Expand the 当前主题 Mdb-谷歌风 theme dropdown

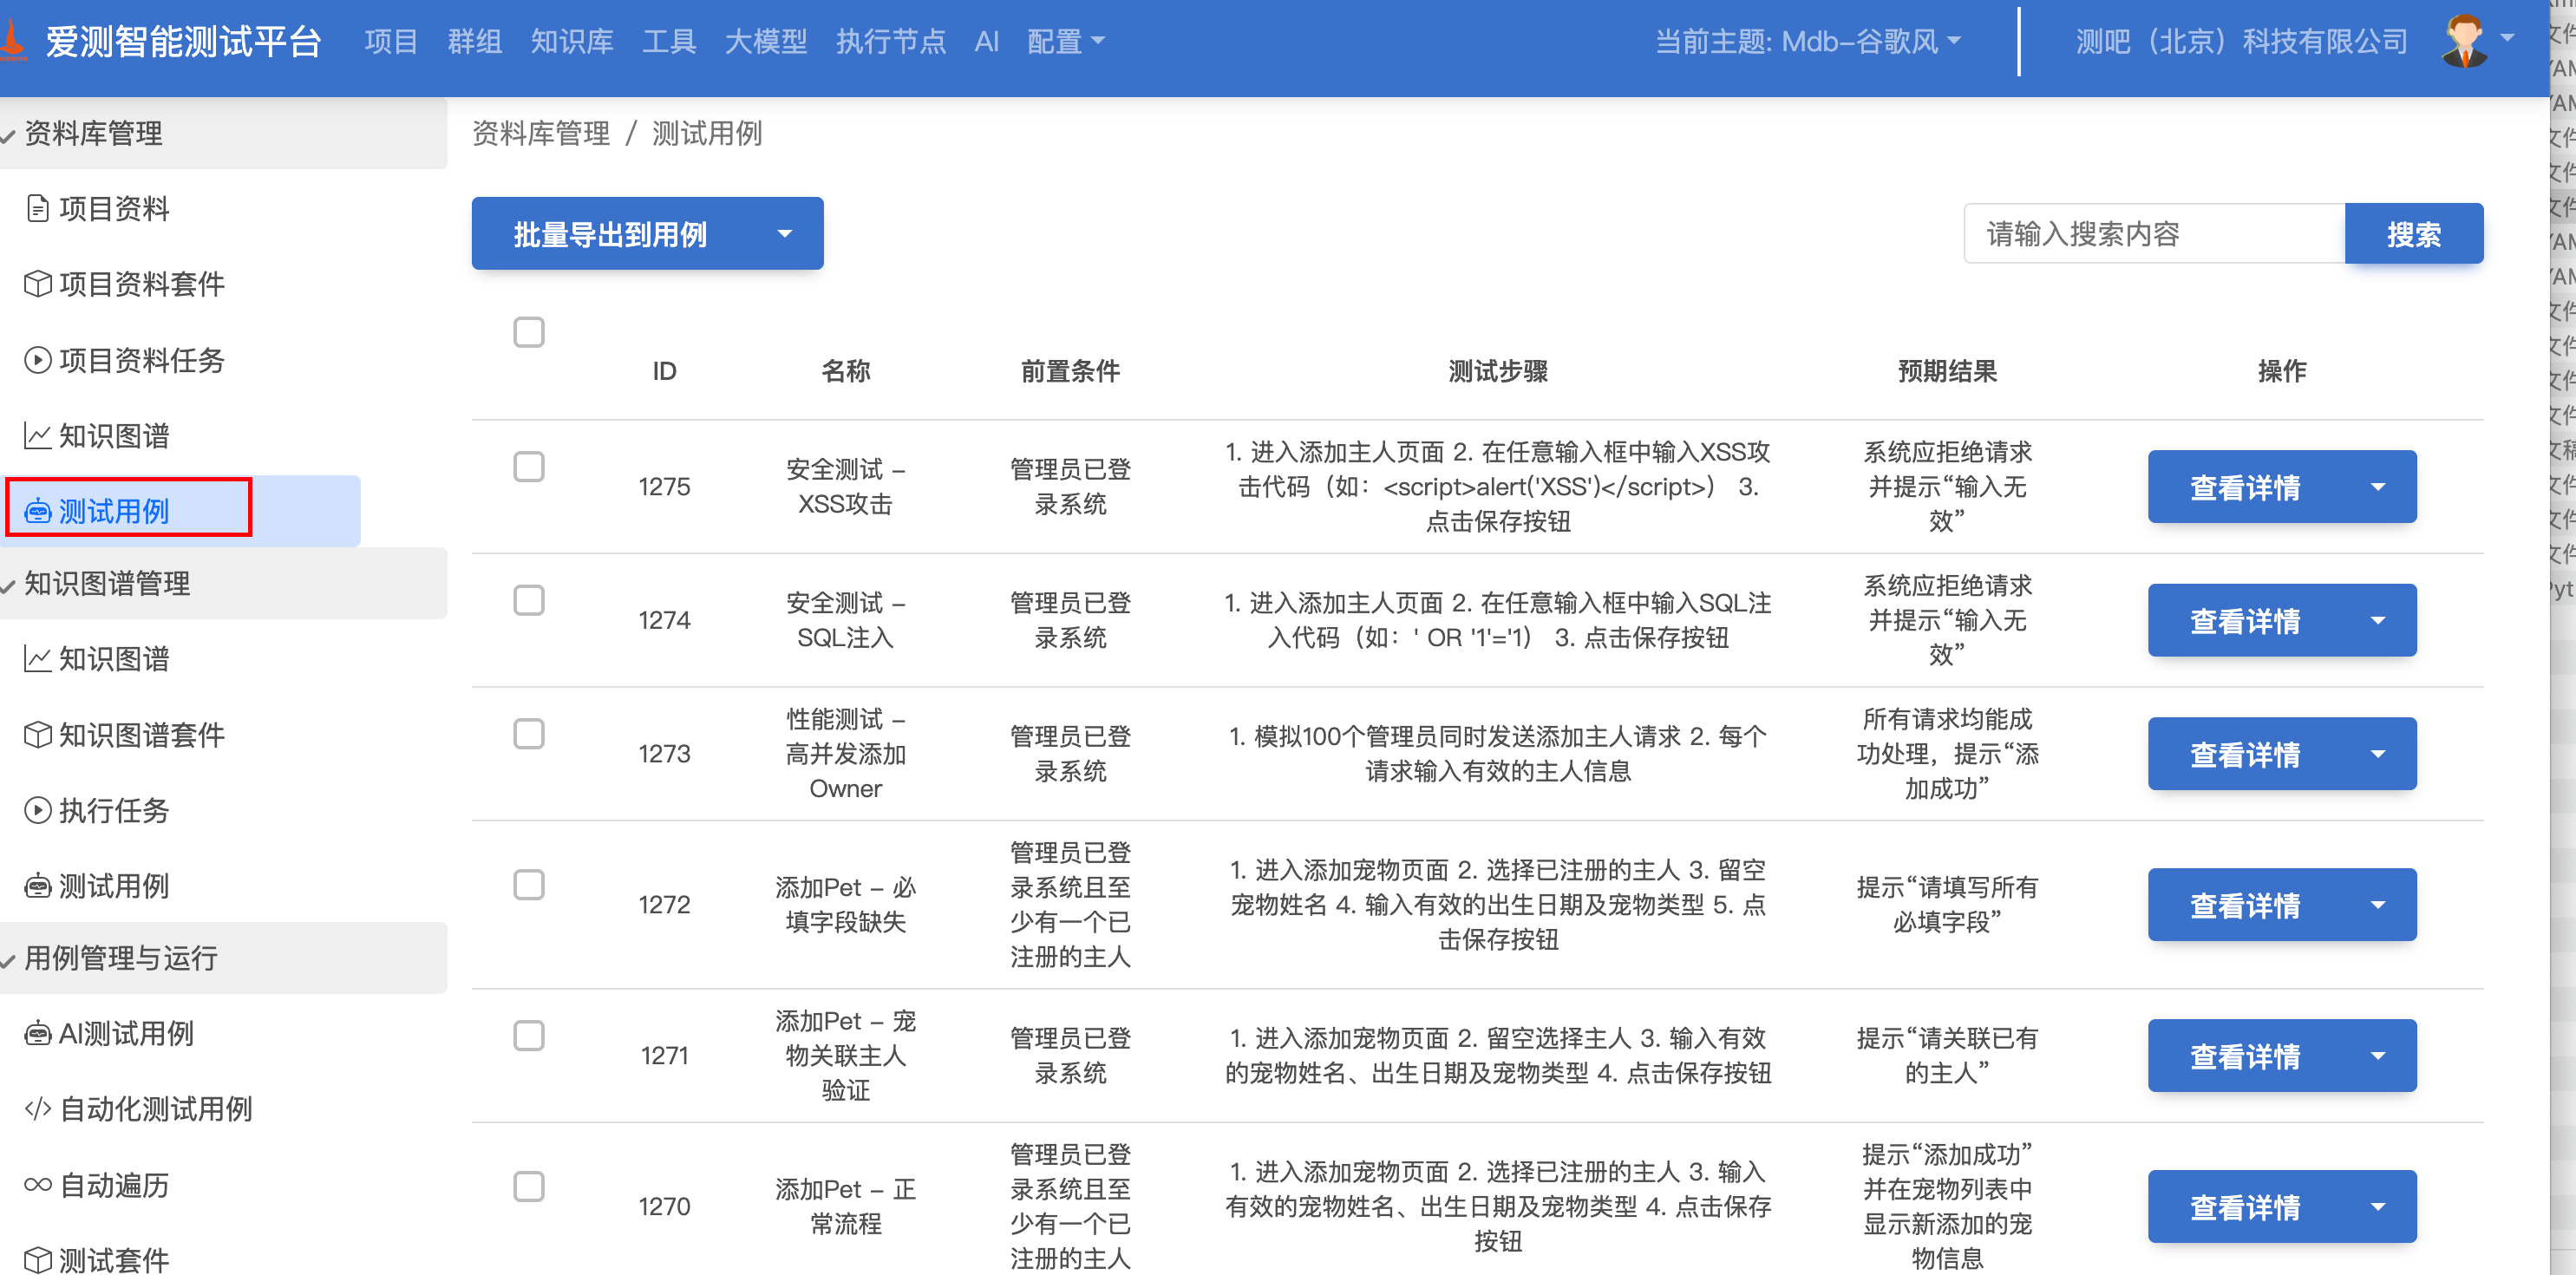click(x=1808, y=41)
